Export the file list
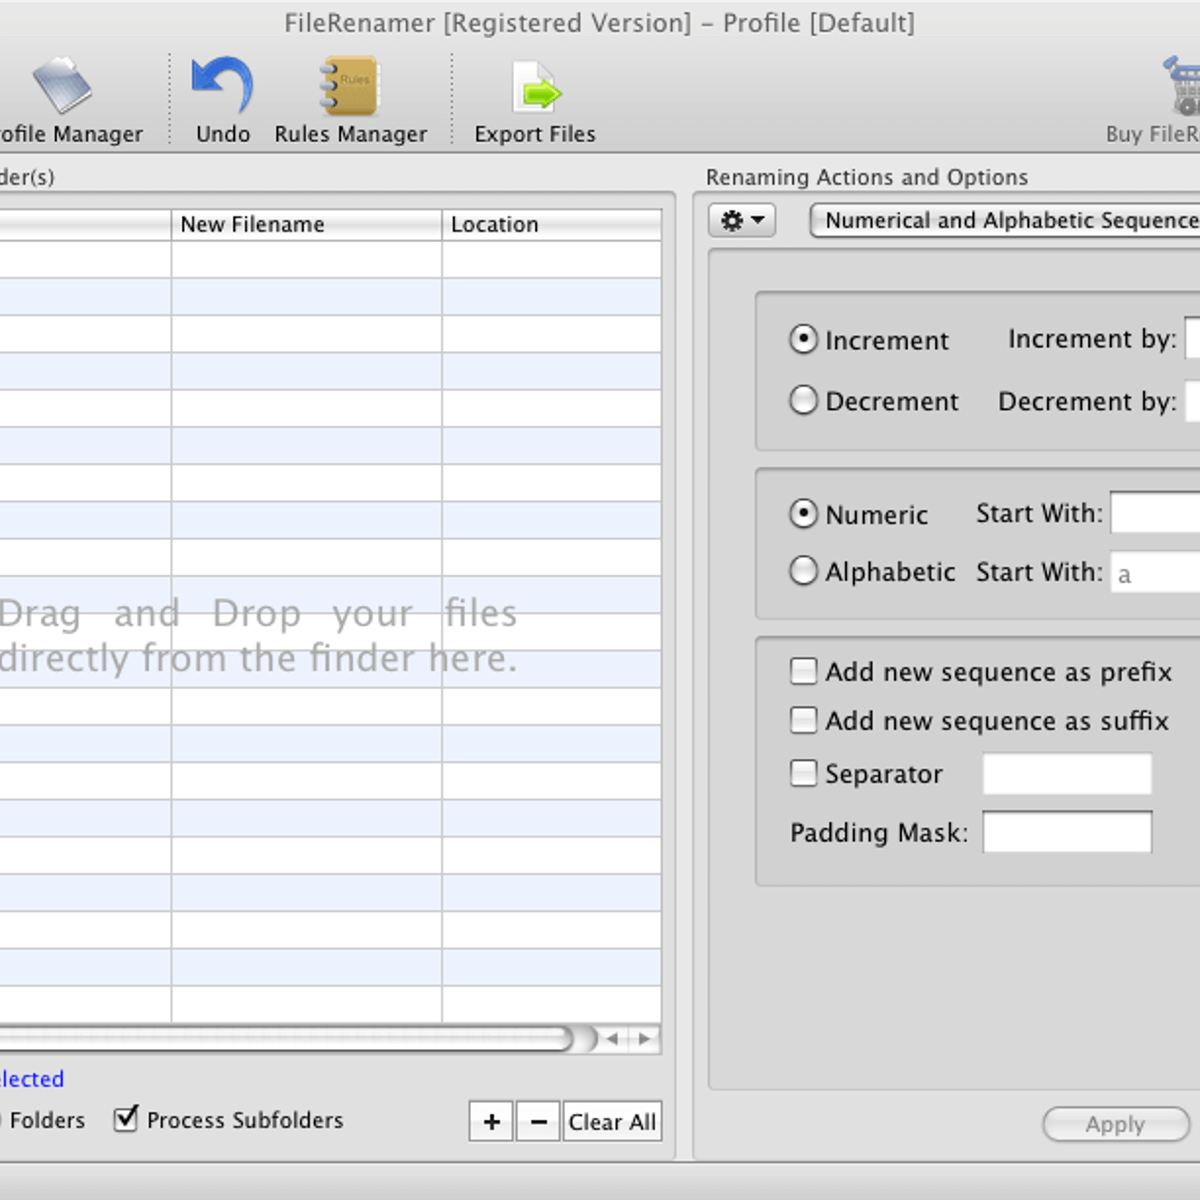 [534, 95]
